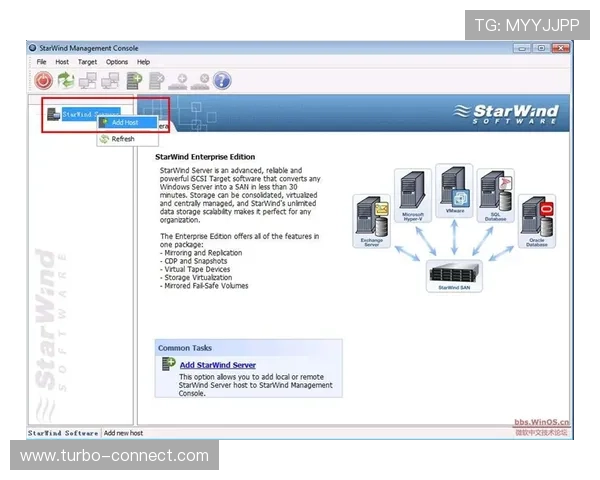Click 'Add new host' status bar text
Viewport: 600px width, 480px height.
[123, 433]
